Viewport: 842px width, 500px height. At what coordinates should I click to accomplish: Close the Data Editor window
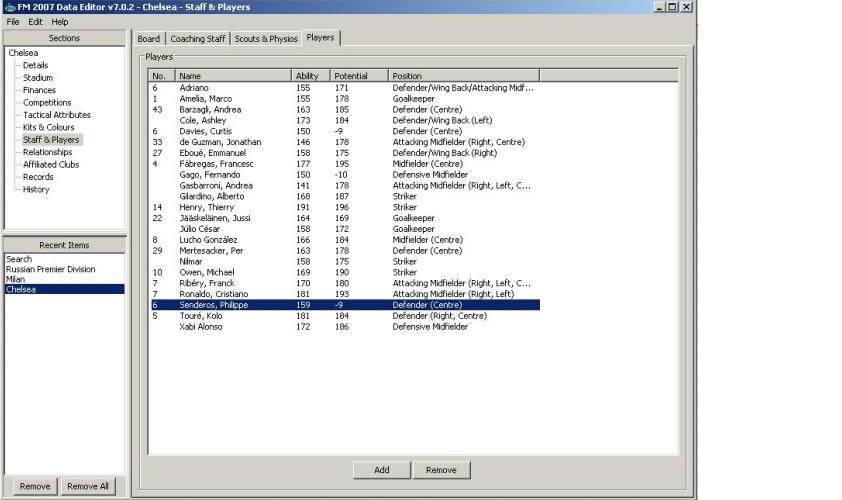point(686,6)
